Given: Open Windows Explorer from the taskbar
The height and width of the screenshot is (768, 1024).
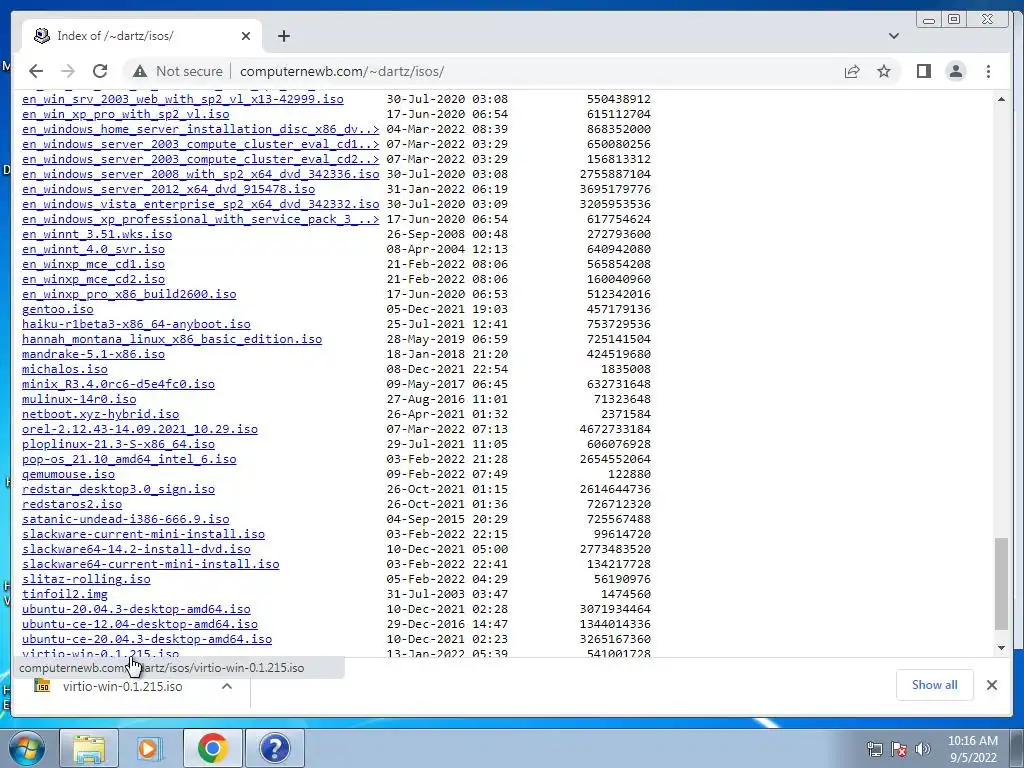Looking at the screenshot, I should (89, 748).
